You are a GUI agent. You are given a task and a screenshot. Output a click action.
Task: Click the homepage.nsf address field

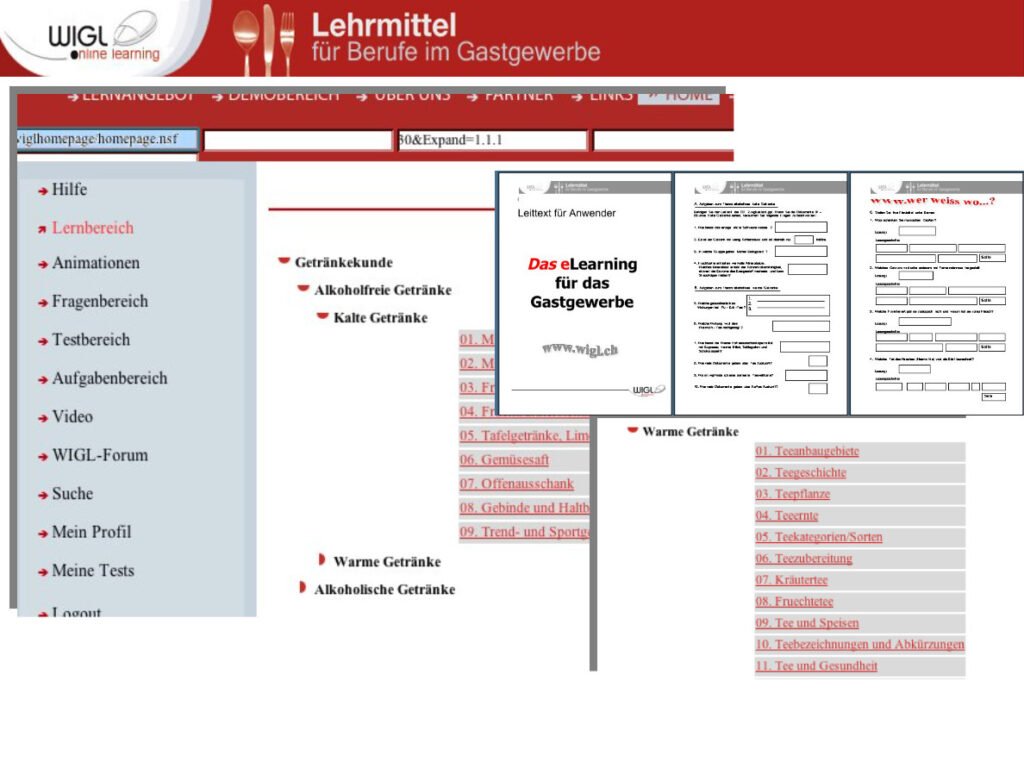pyautogui.click(x=106, y=139)
